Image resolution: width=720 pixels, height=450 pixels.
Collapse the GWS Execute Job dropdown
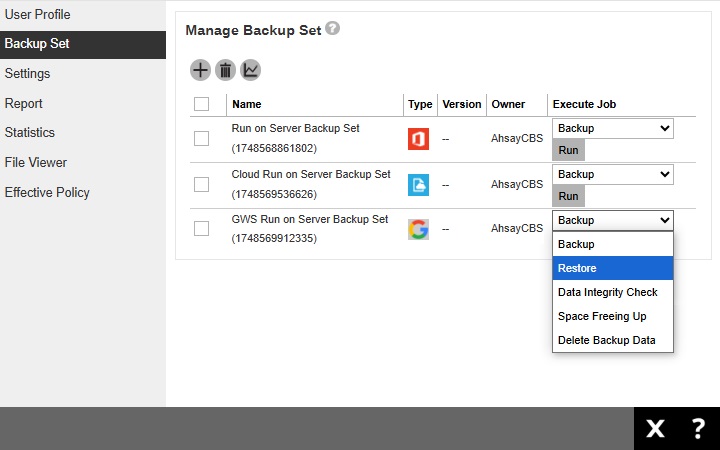pos(612,220)
